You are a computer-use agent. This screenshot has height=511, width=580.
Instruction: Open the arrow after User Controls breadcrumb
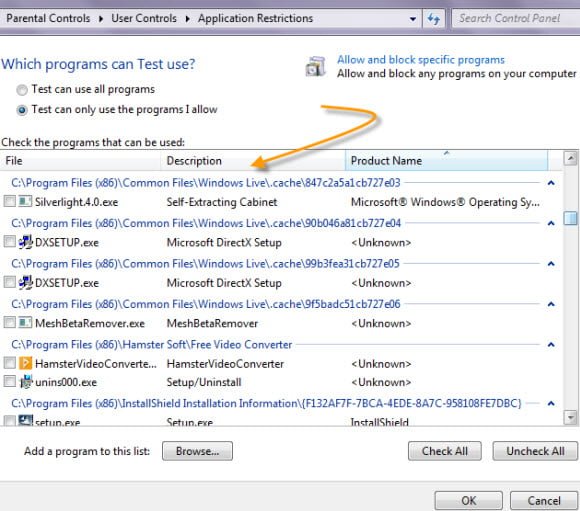(188, 19)
